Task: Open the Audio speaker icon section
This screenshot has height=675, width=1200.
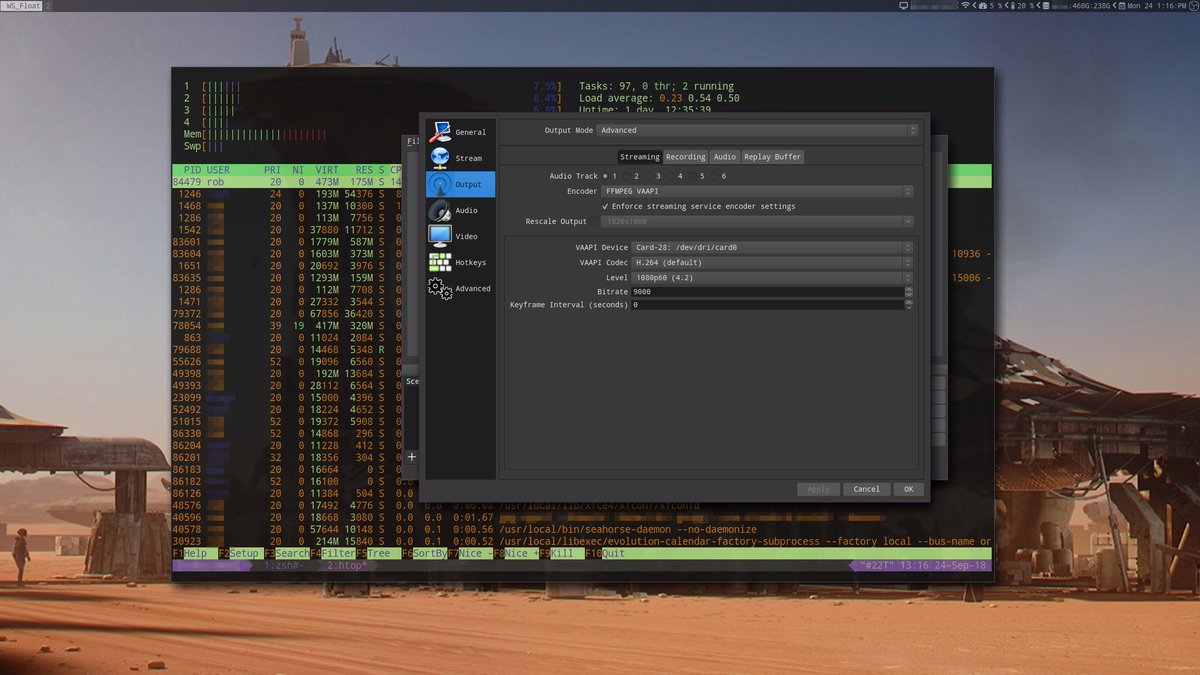Action: point(440,210)
